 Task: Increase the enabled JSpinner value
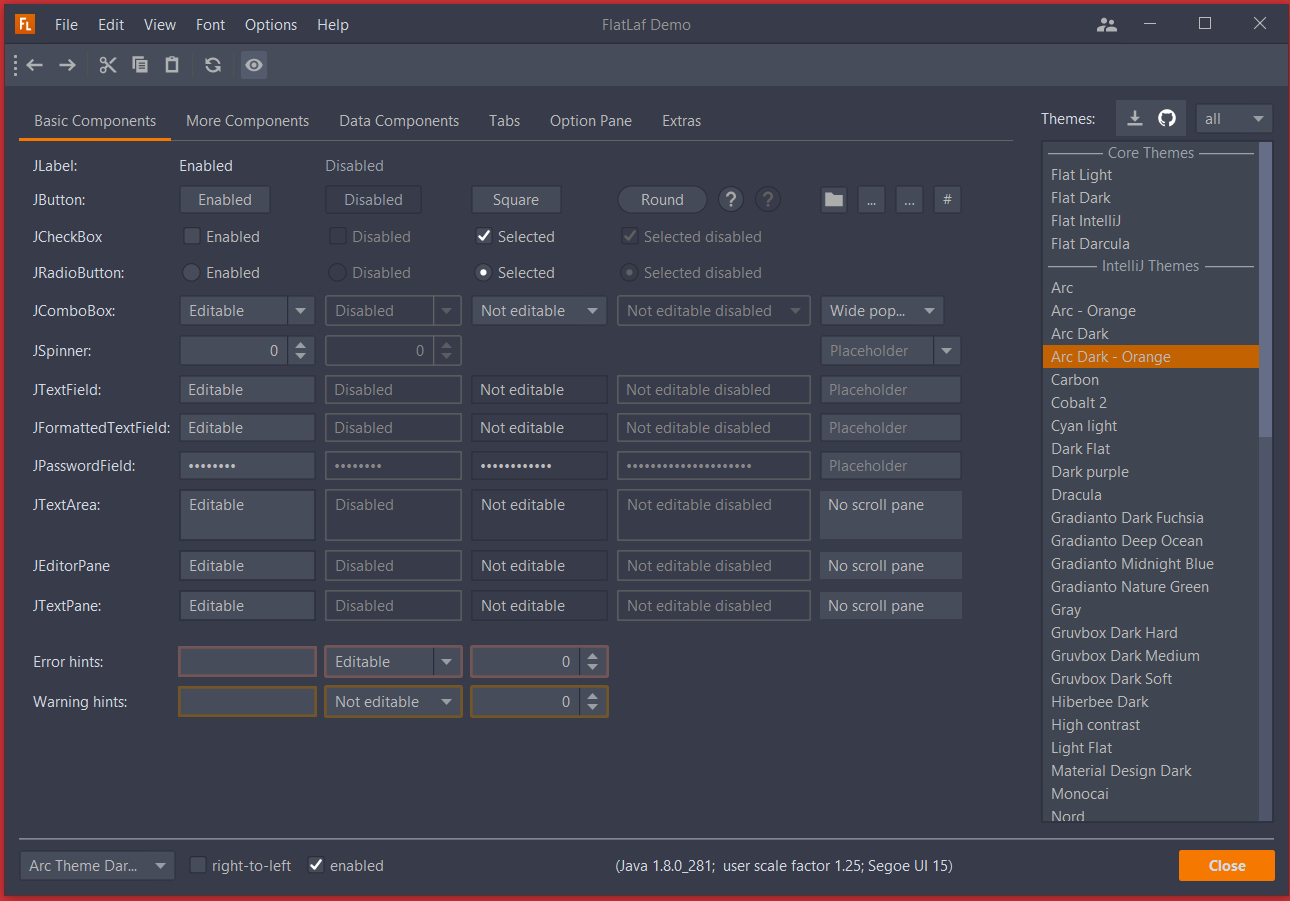point(301,344)
